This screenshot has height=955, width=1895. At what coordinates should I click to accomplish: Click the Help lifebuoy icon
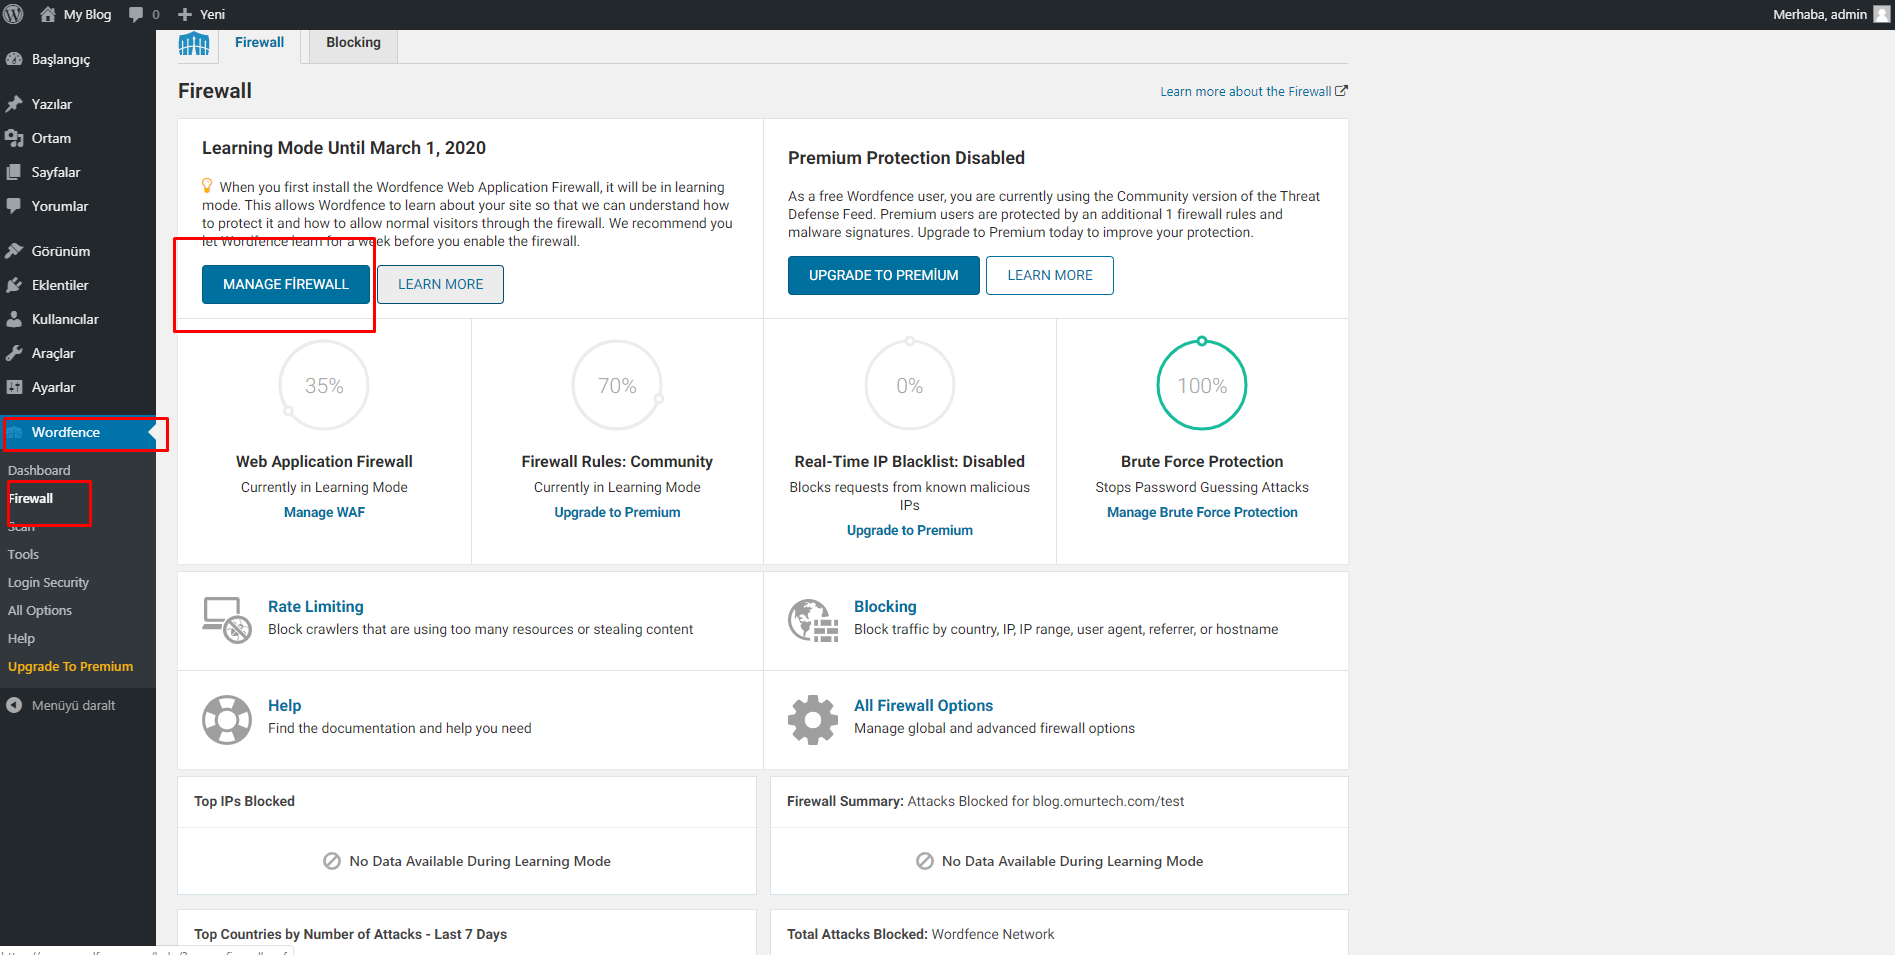click(x=227, y=719)
